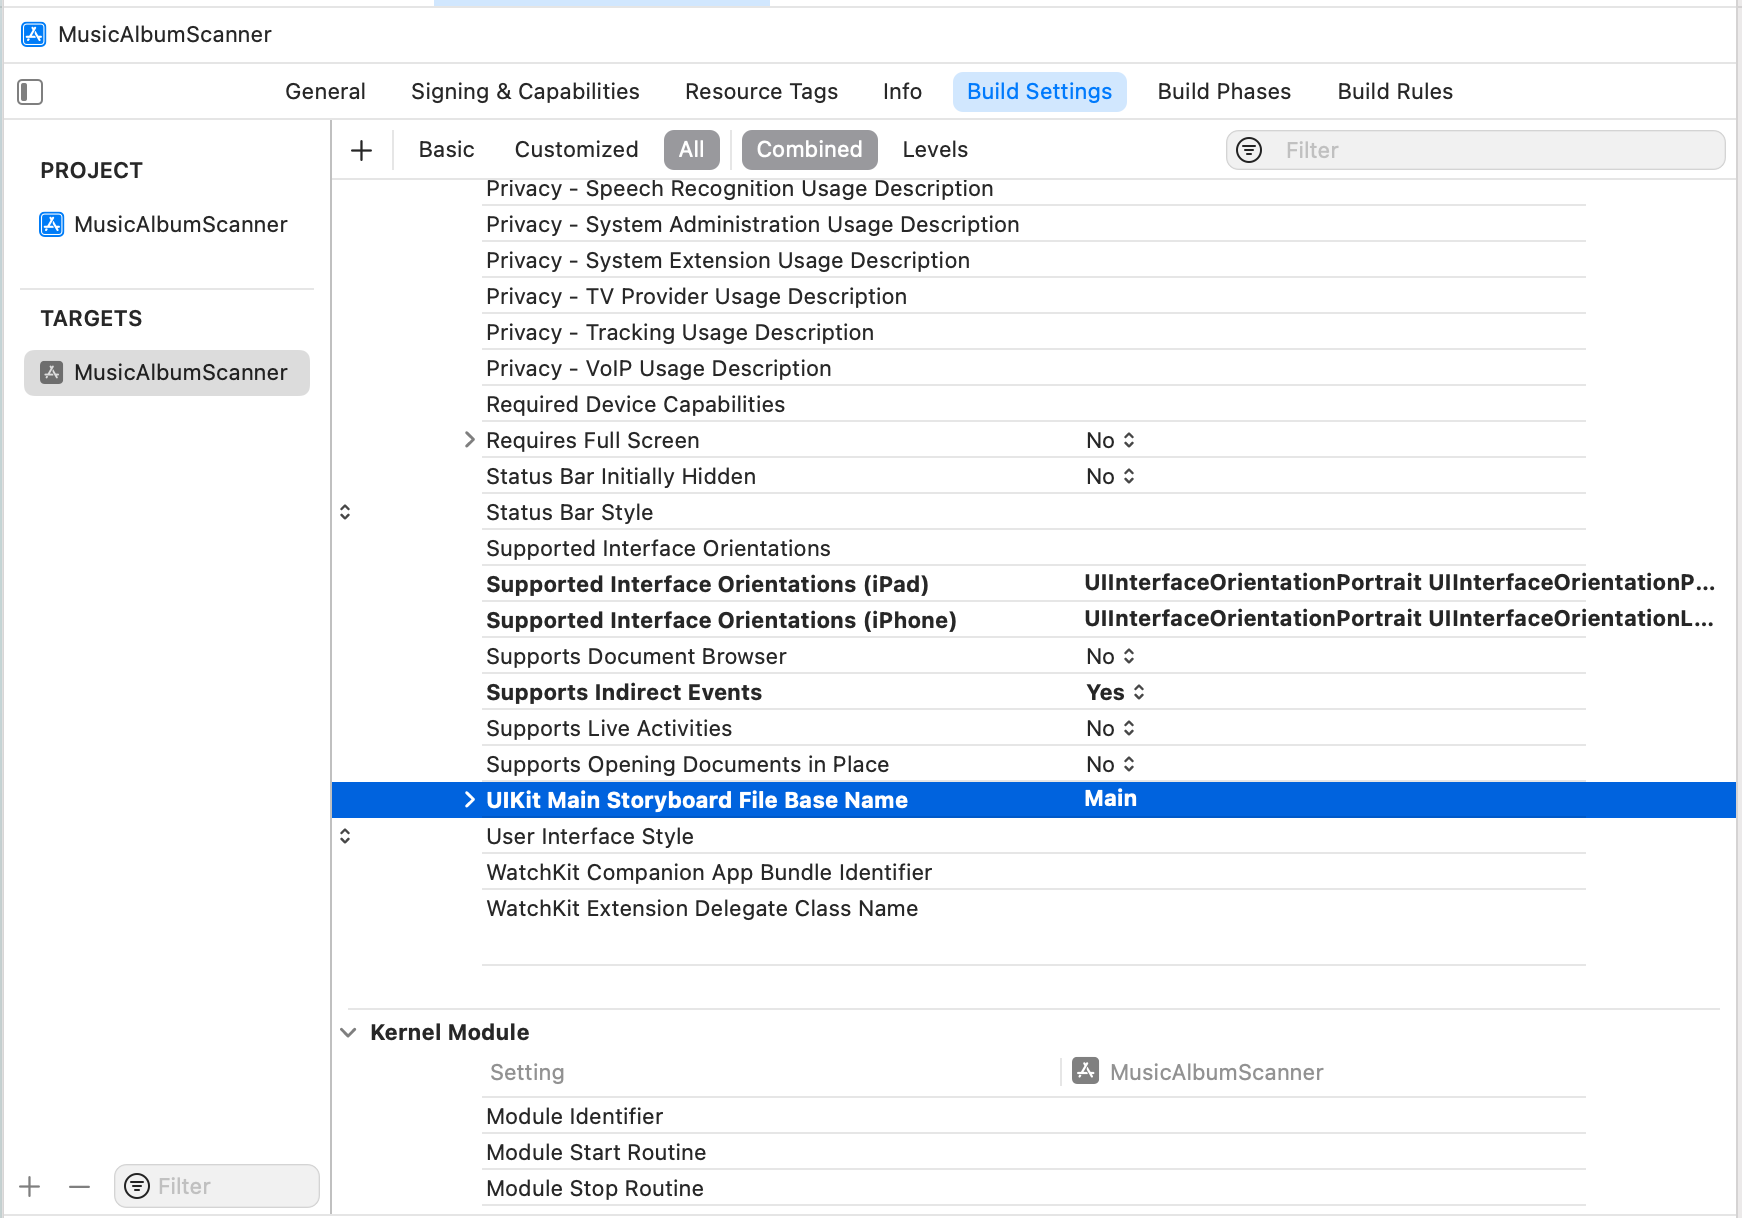The image size is (1742, 1218).
Task: Select Supported Interface Orientations (iPad) value
Action: pyautogui.click(x=1399, y=583)
